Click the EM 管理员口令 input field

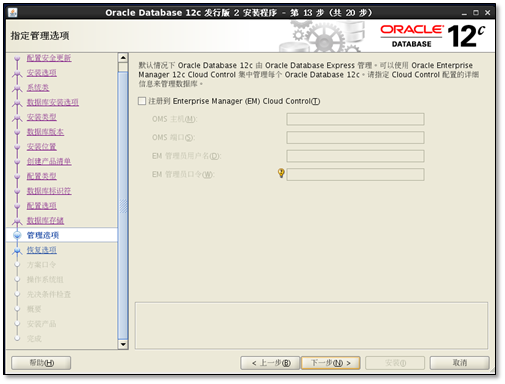click(x=355, y=174)
